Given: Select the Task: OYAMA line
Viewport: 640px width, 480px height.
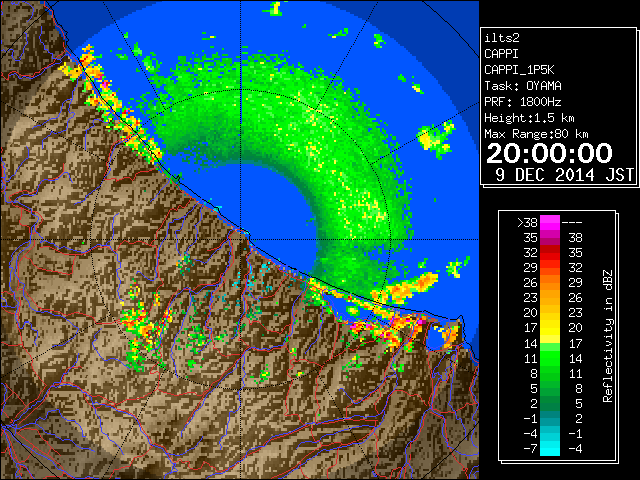Looking at the screenshot, I should point(523,86).
